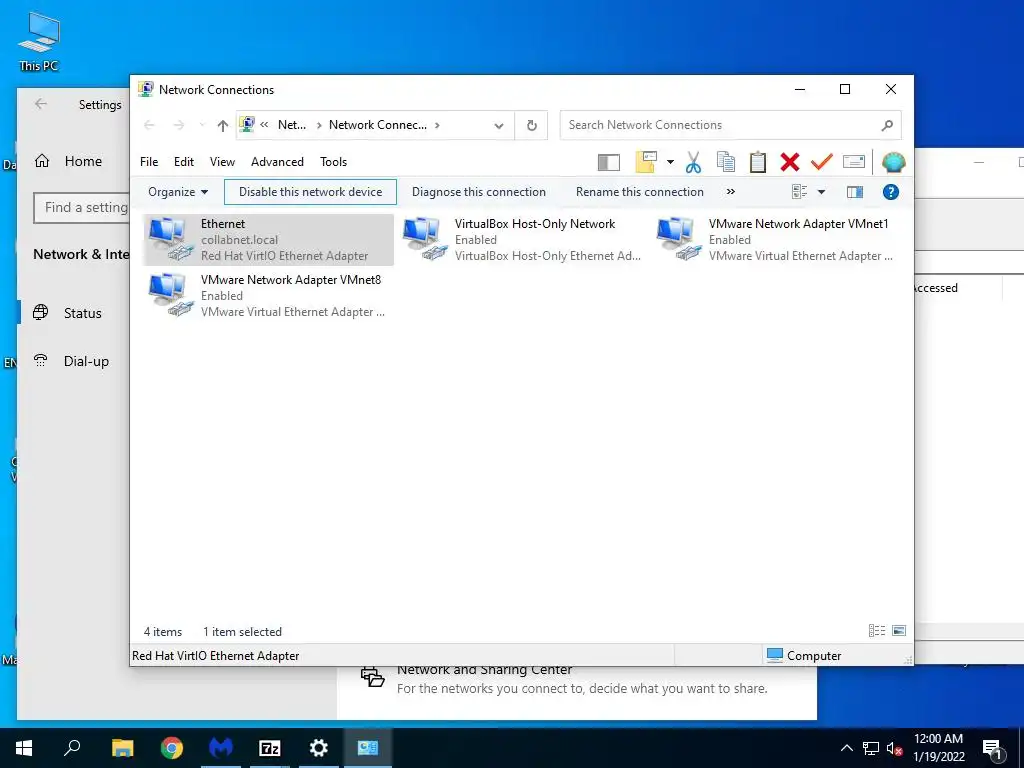This screenshot has width=1024, height=768.
Task: Open the Organize dropdown
Action: click(x=178, y=192)
